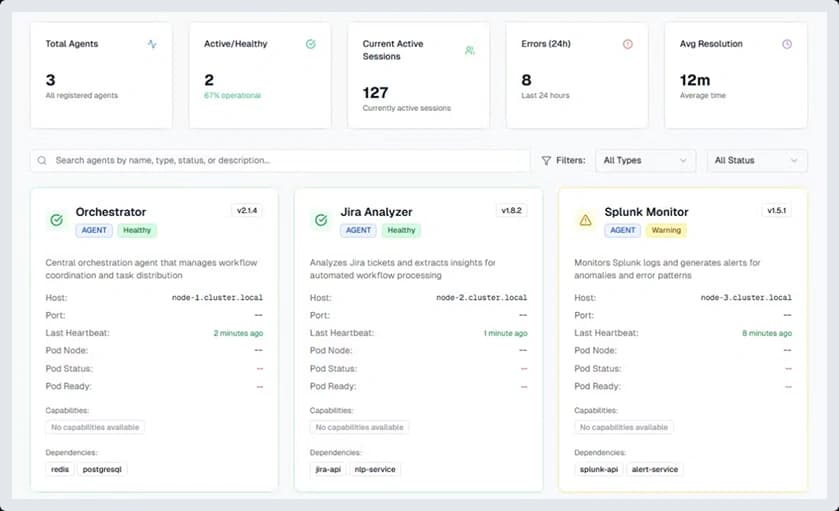
Task: Click the node-1.cluster.local host value
Action: (x=217, y=298)
